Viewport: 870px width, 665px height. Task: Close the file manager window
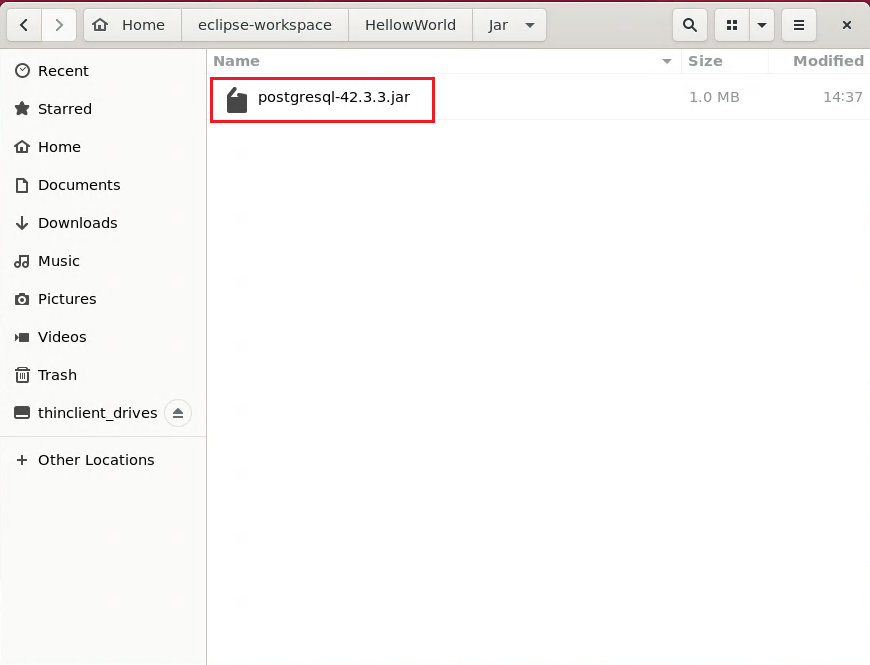(847, 25)
